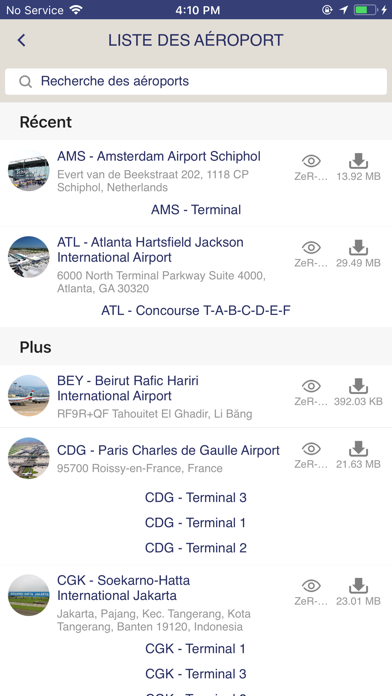Screen dimensions: 392x696
Task: Tap the location arrow in status bar
Action: pyautogui.click(x=344, y=10)
